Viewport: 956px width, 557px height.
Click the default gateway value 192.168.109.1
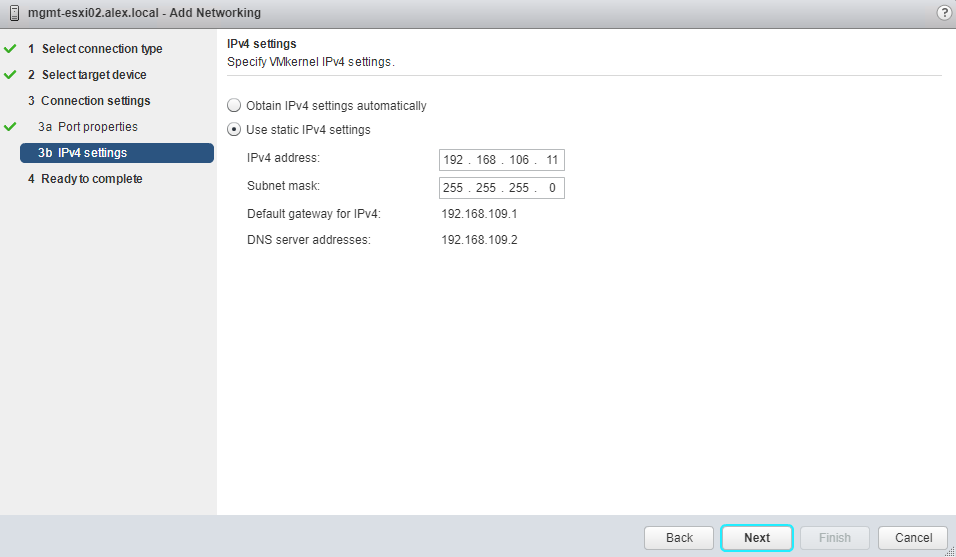coord(479,214)
